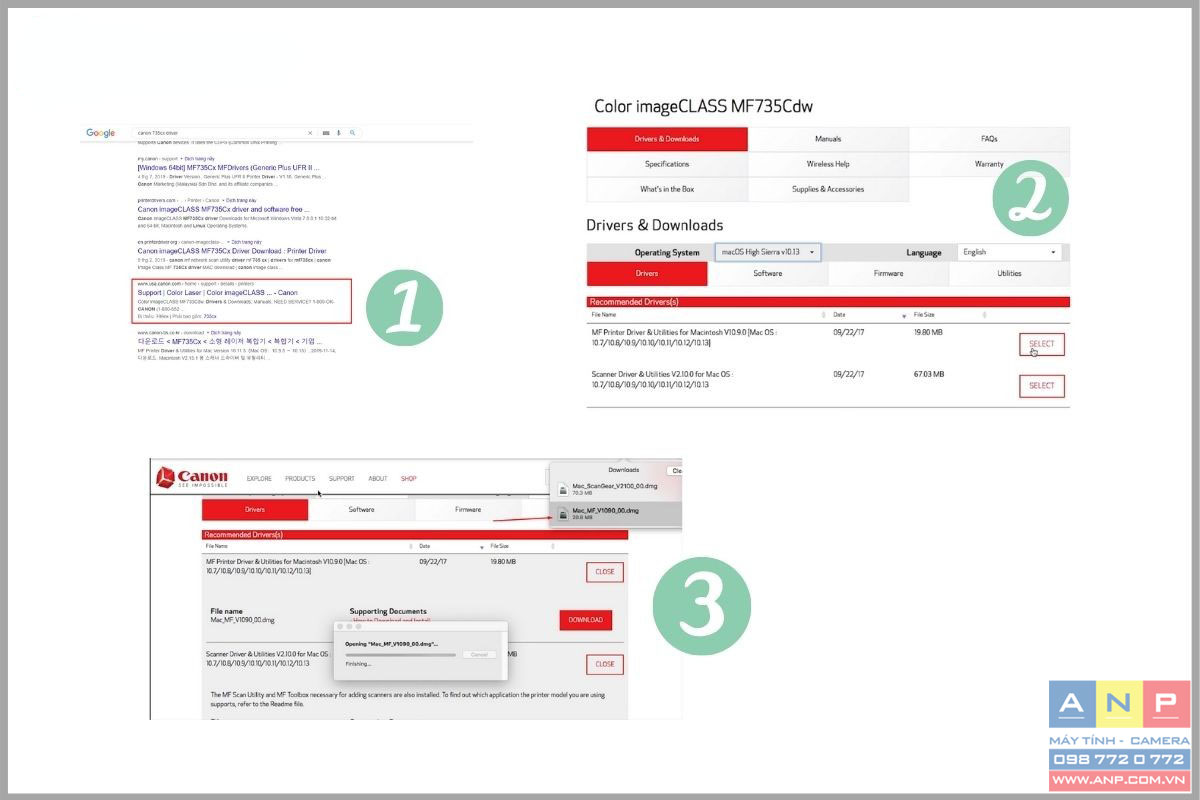Open the Language dropdown set to English

click(x=1009, y=252)
